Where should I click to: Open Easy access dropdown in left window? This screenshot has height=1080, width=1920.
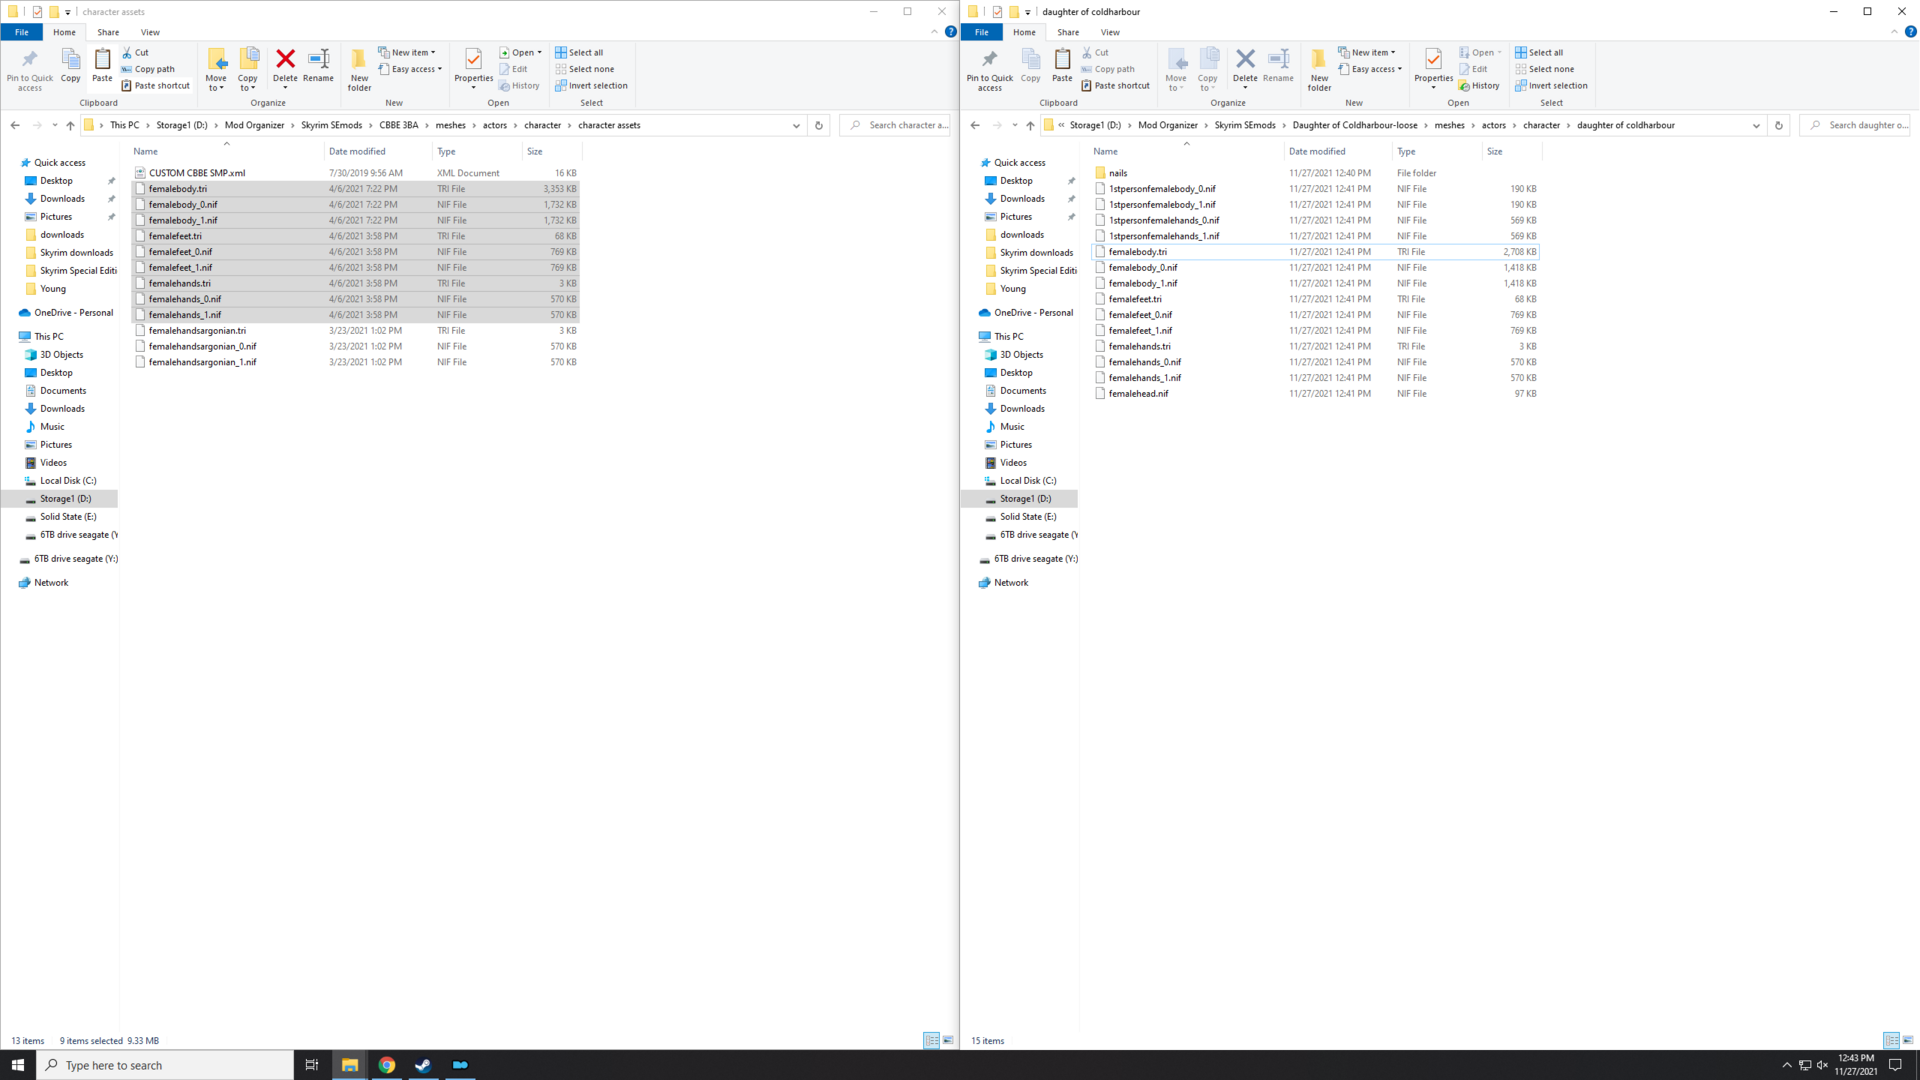410,69
